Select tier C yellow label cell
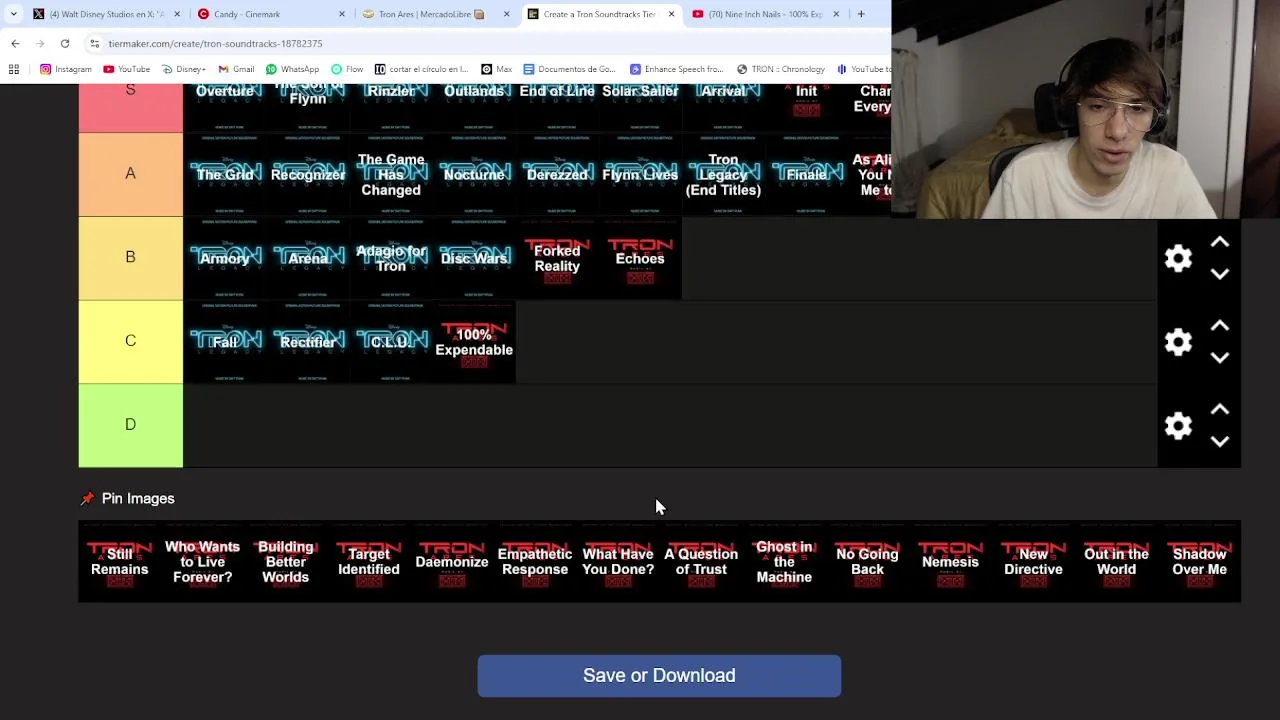This screenshot has width=1280, height=720. pyautogui.click(x=130, y=342)
